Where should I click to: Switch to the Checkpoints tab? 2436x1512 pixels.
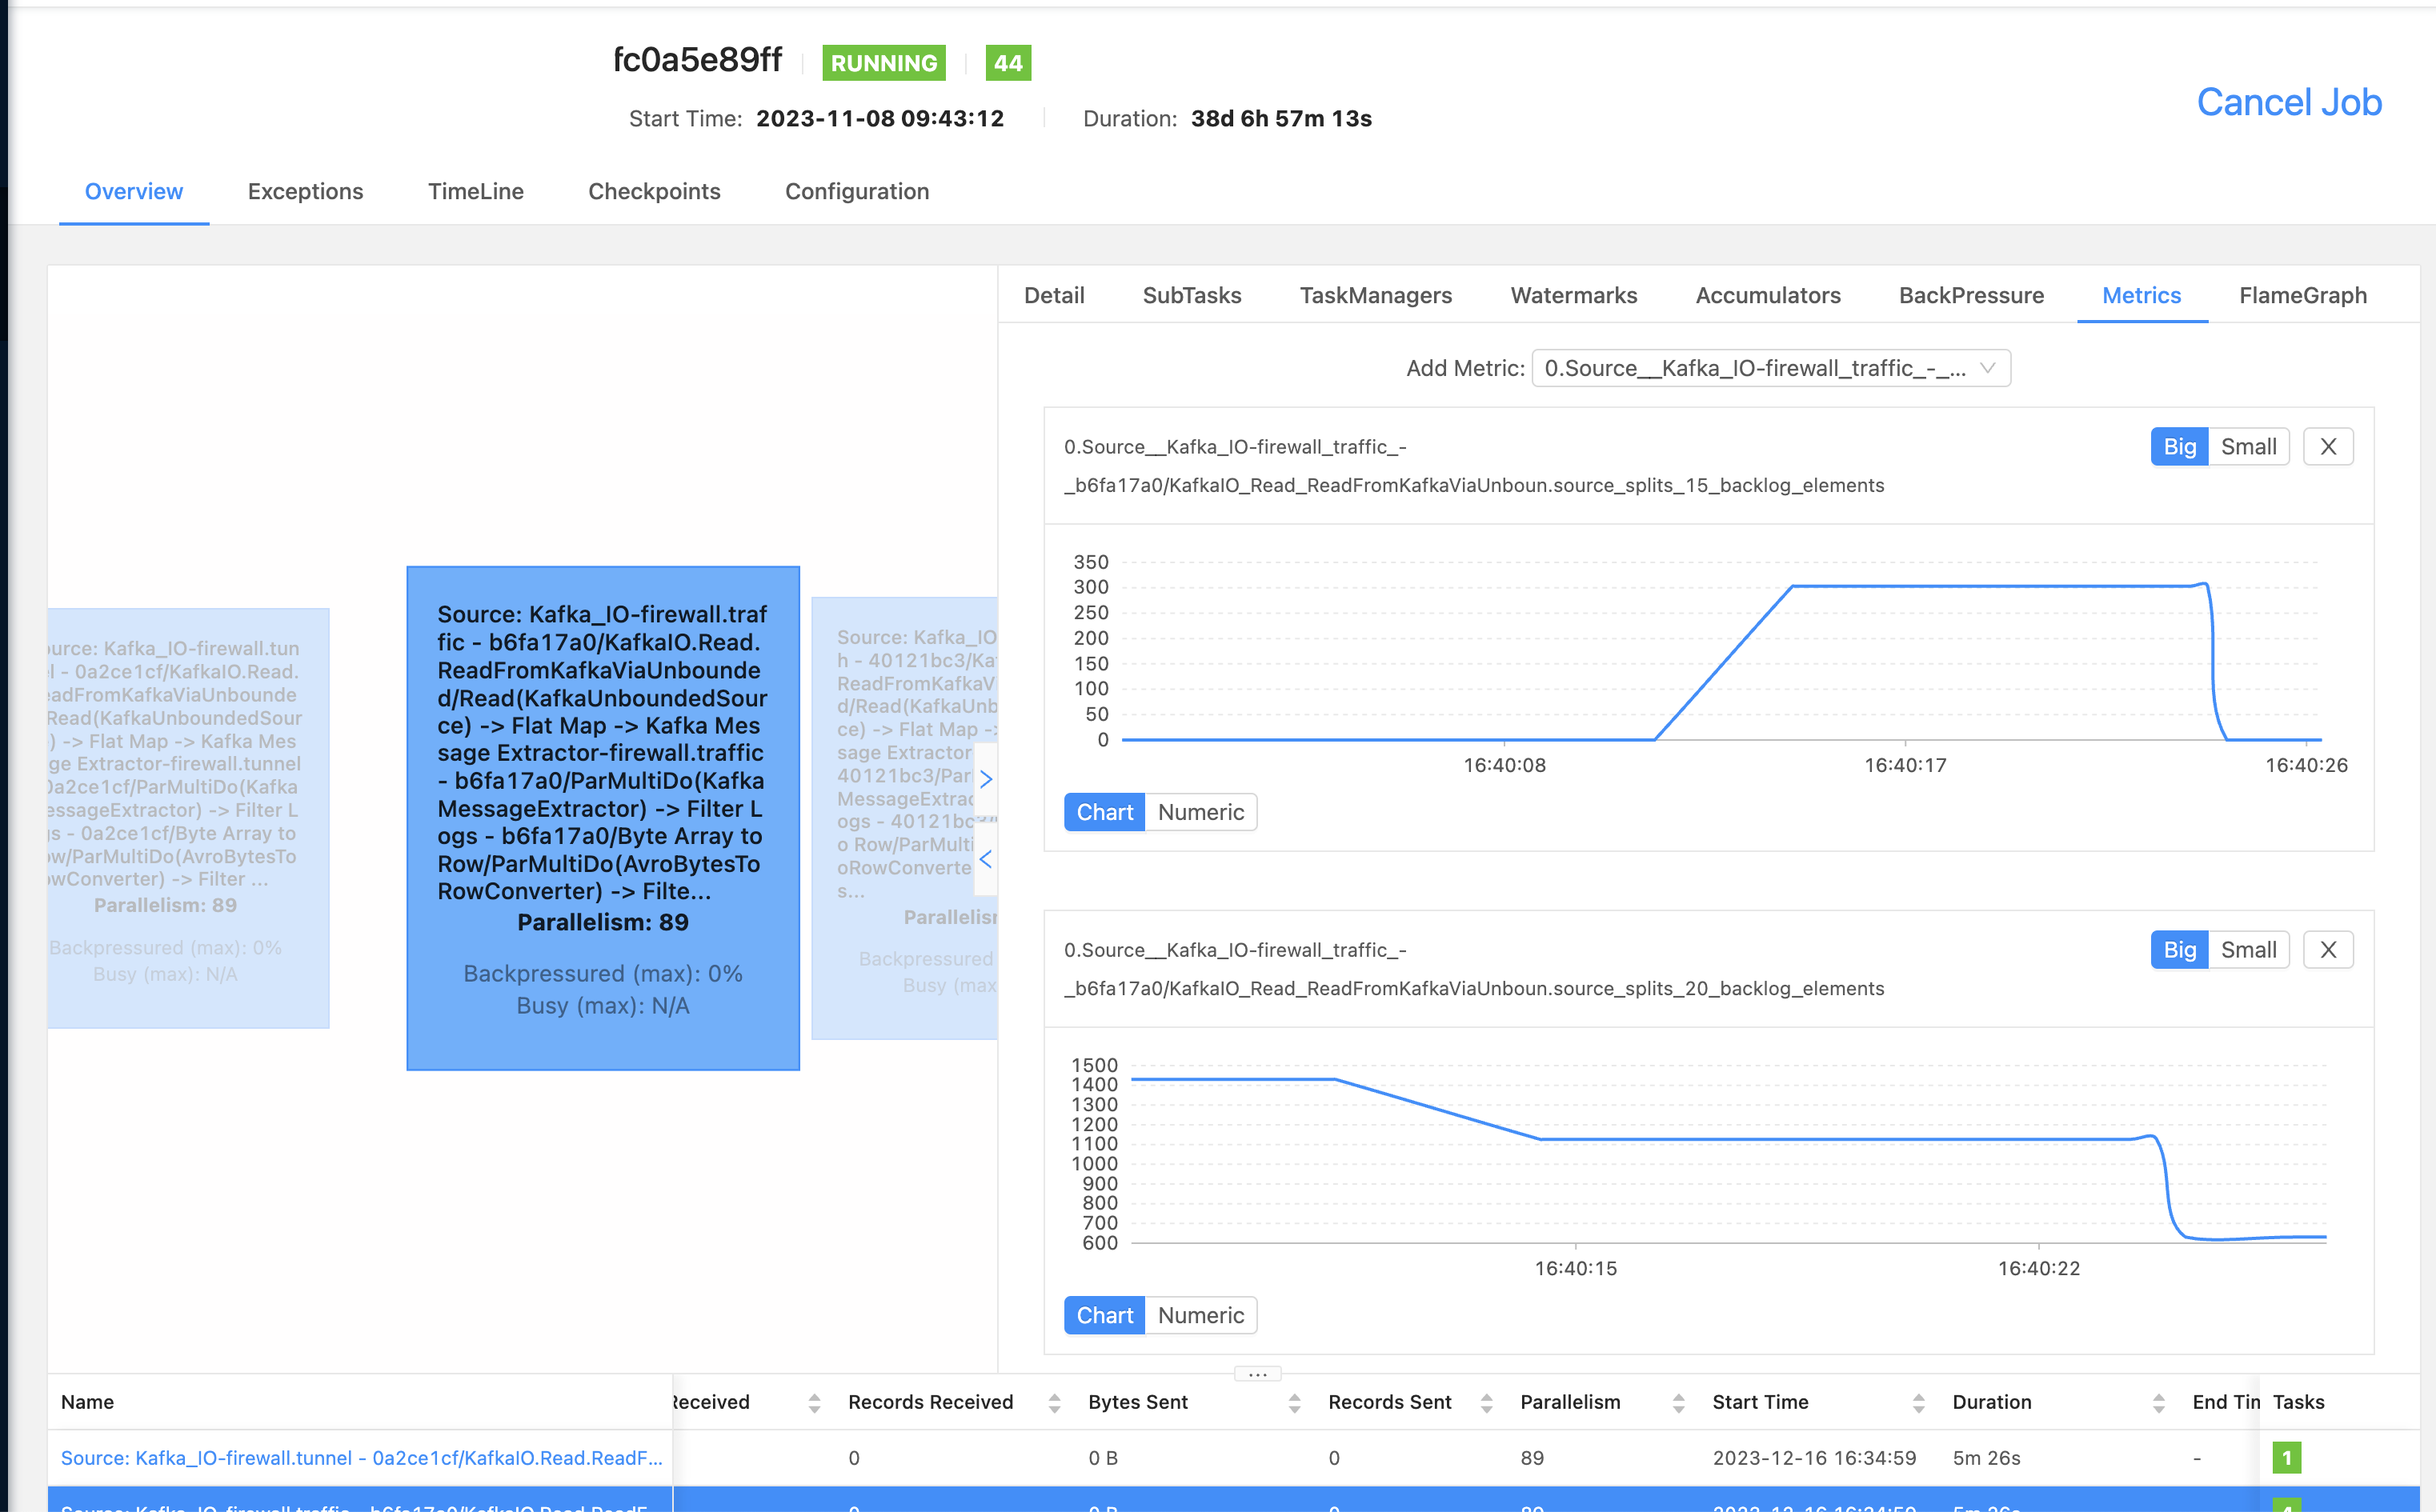(x=654, y=191)
